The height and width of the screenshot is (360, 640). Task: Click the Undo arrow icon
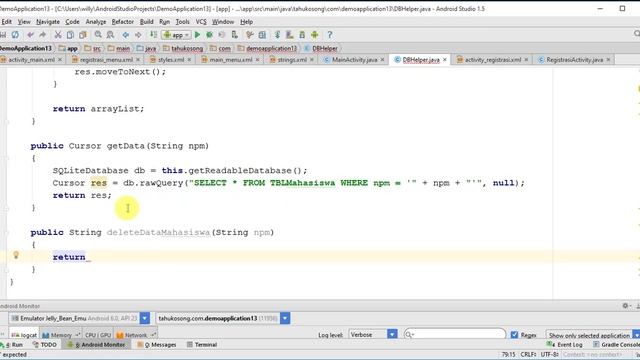(x=31, y=35)
